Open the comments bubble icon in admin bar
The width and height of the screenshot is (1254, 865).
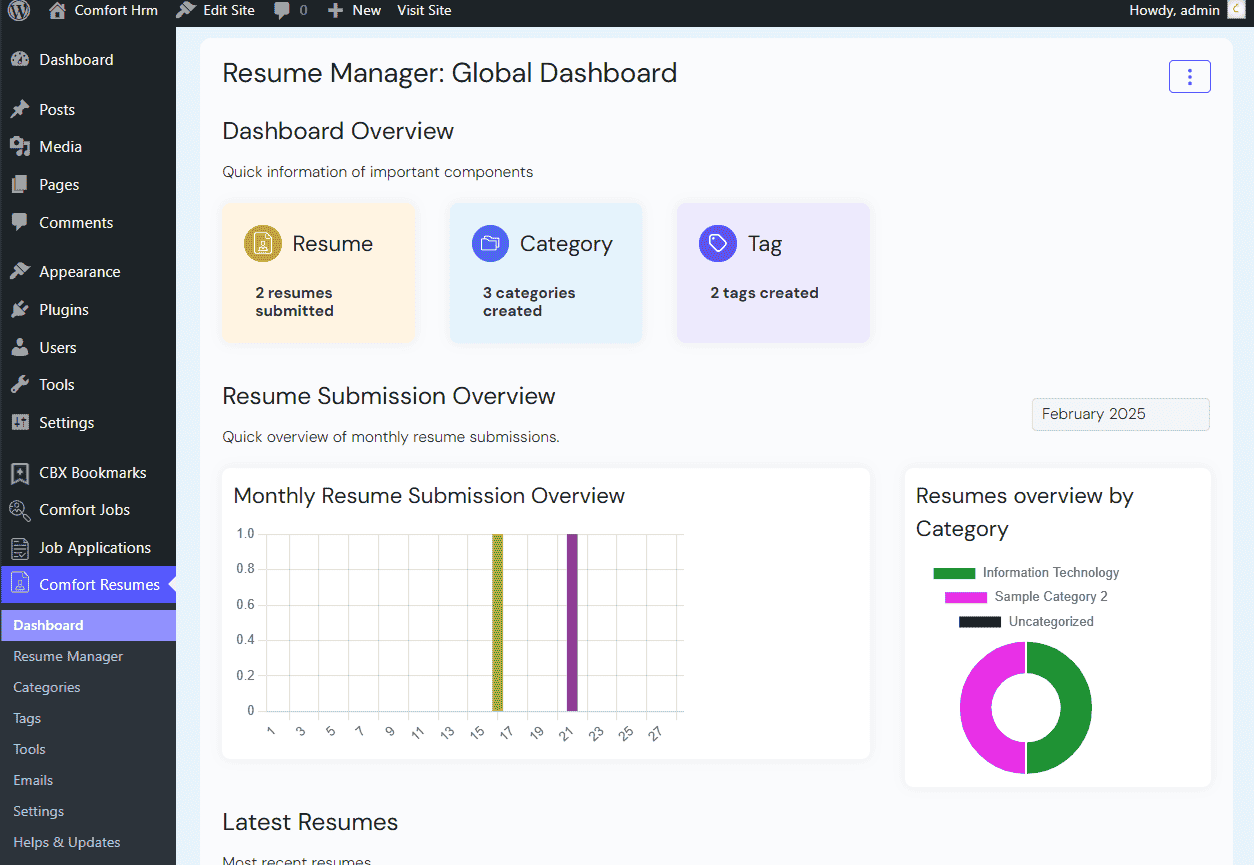(283, 11)
